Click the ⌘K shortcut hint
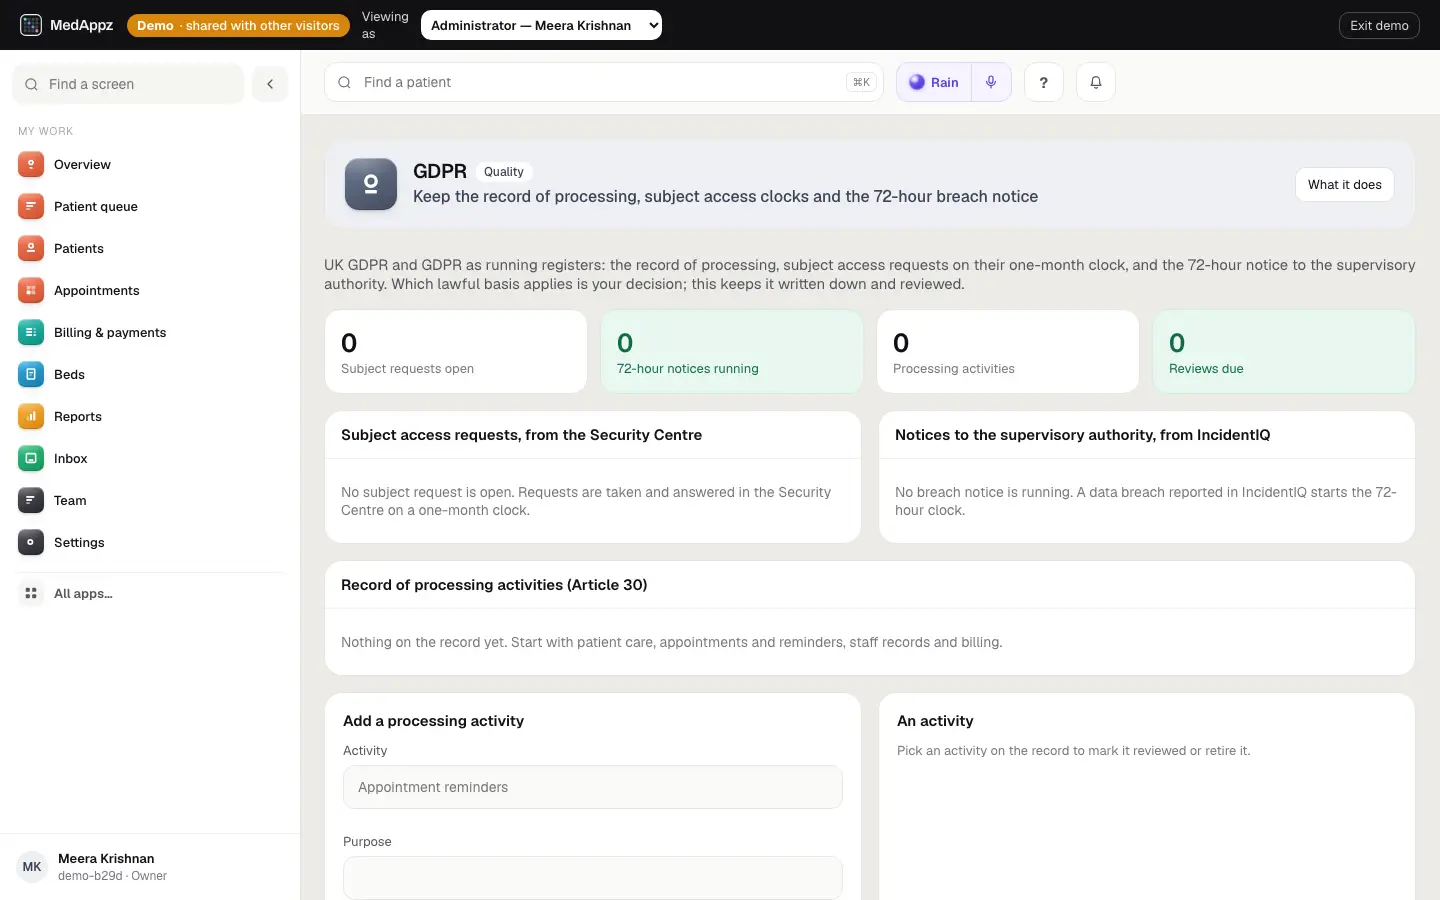 (861, 82)
